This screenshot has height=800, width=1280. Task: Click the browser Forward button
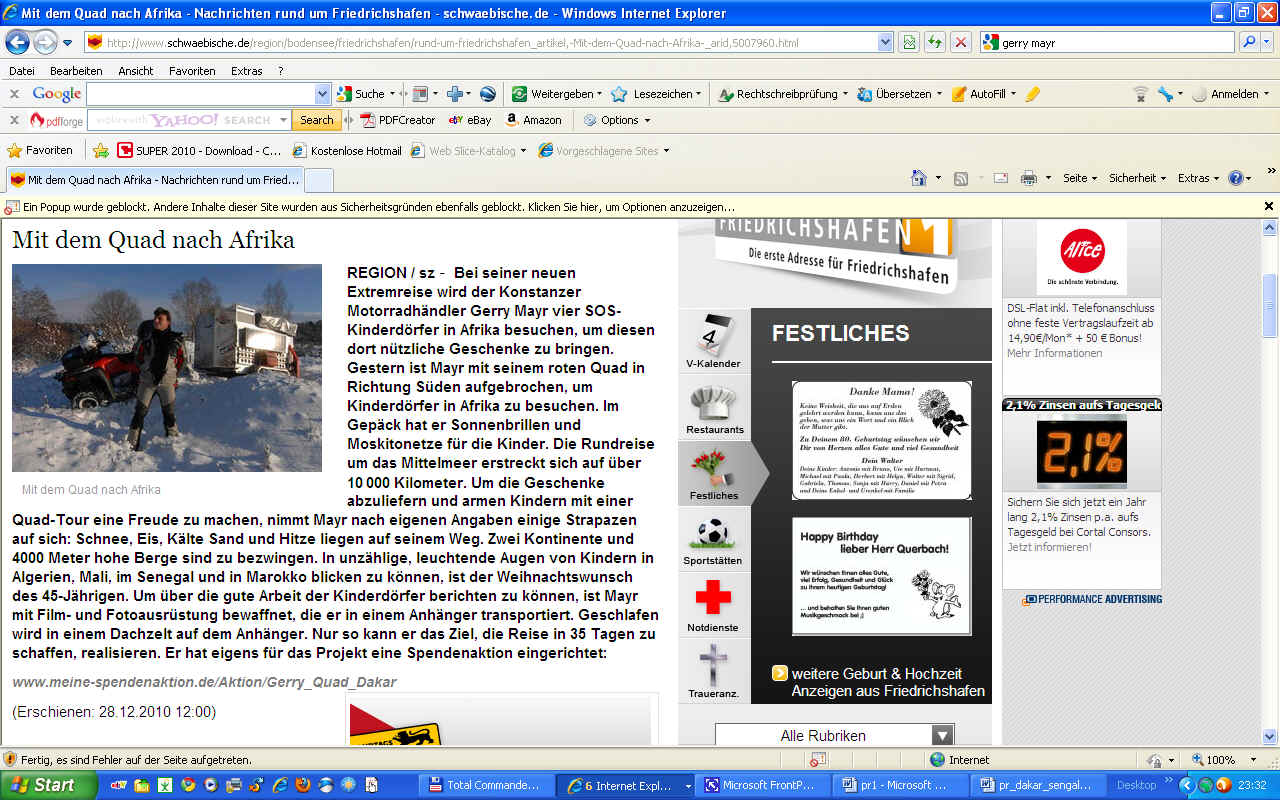(x=45, y=42)
